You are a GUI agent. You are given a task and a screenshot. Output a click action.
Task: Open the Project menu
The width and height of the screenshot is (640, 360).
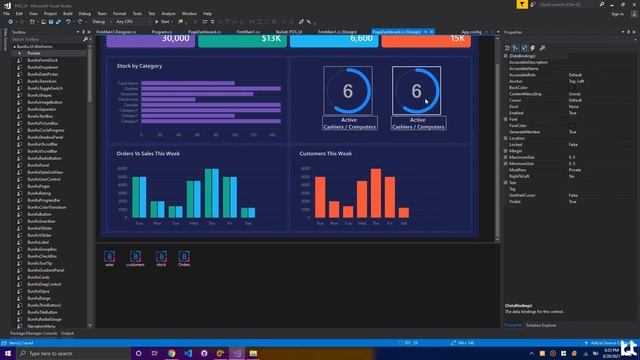(50, 13)
